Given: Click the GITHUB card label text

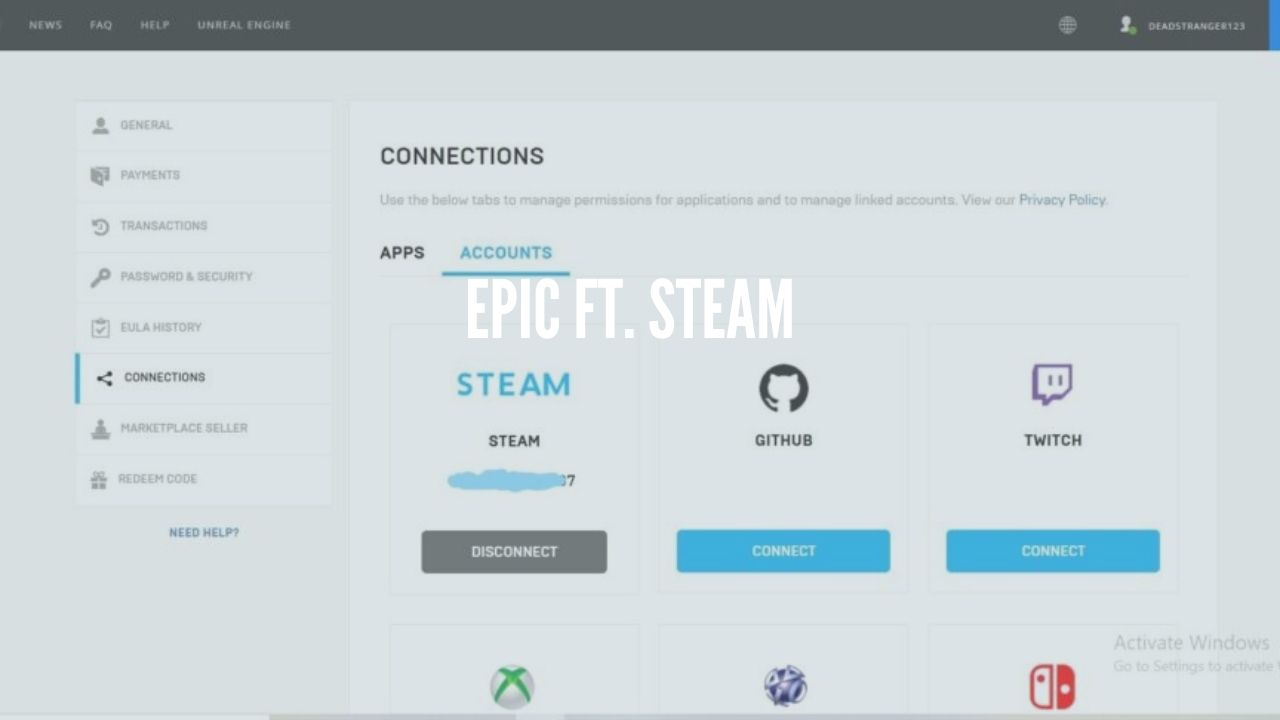Looking at the screenshot, I should click(x=783, y=440).
